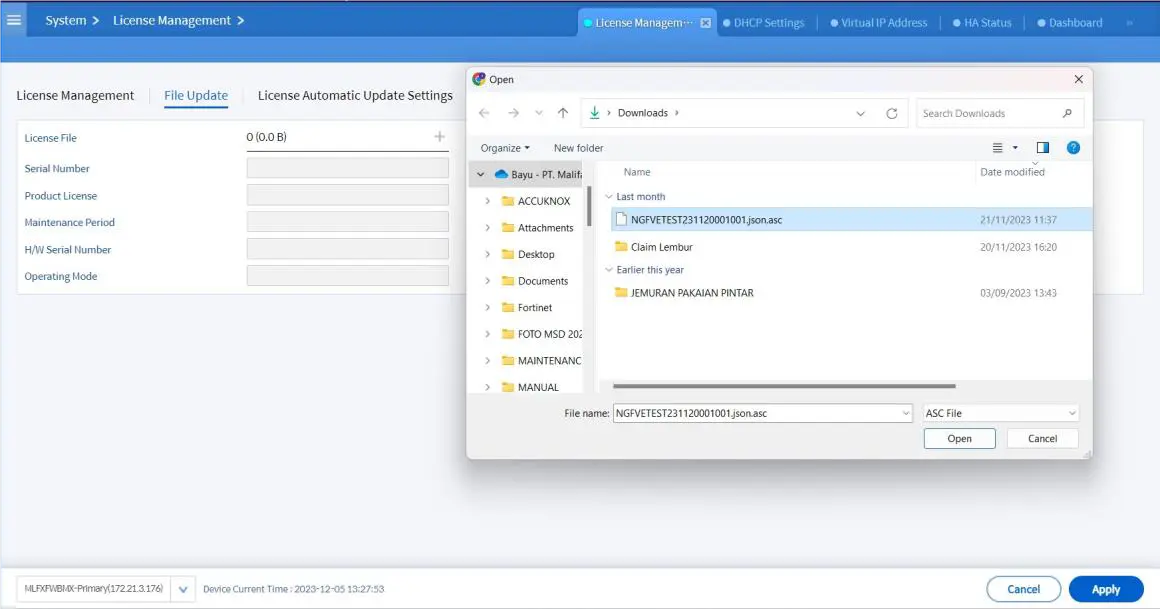1160x609 pixels.
Task: Select Desktop folder in navigation tree
Action: [x=528, y=255]
